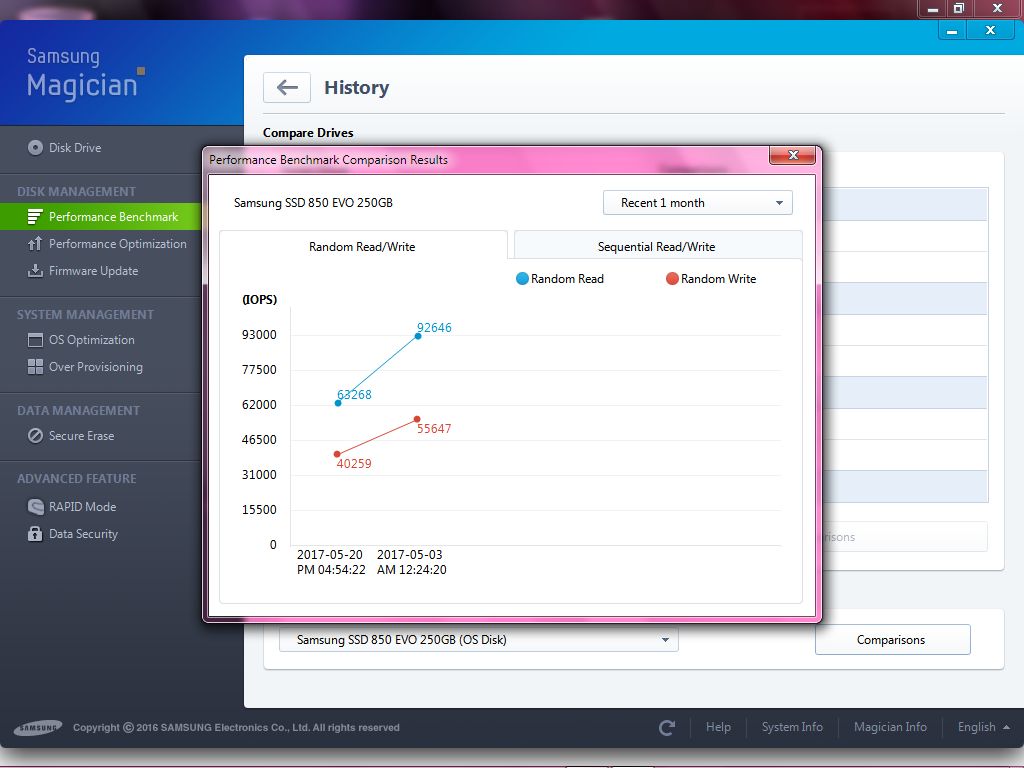Click the Disk Drive icon in sidebar
Image resolution: width=1024 pixels, height=768 pixels.
point(35,148)
